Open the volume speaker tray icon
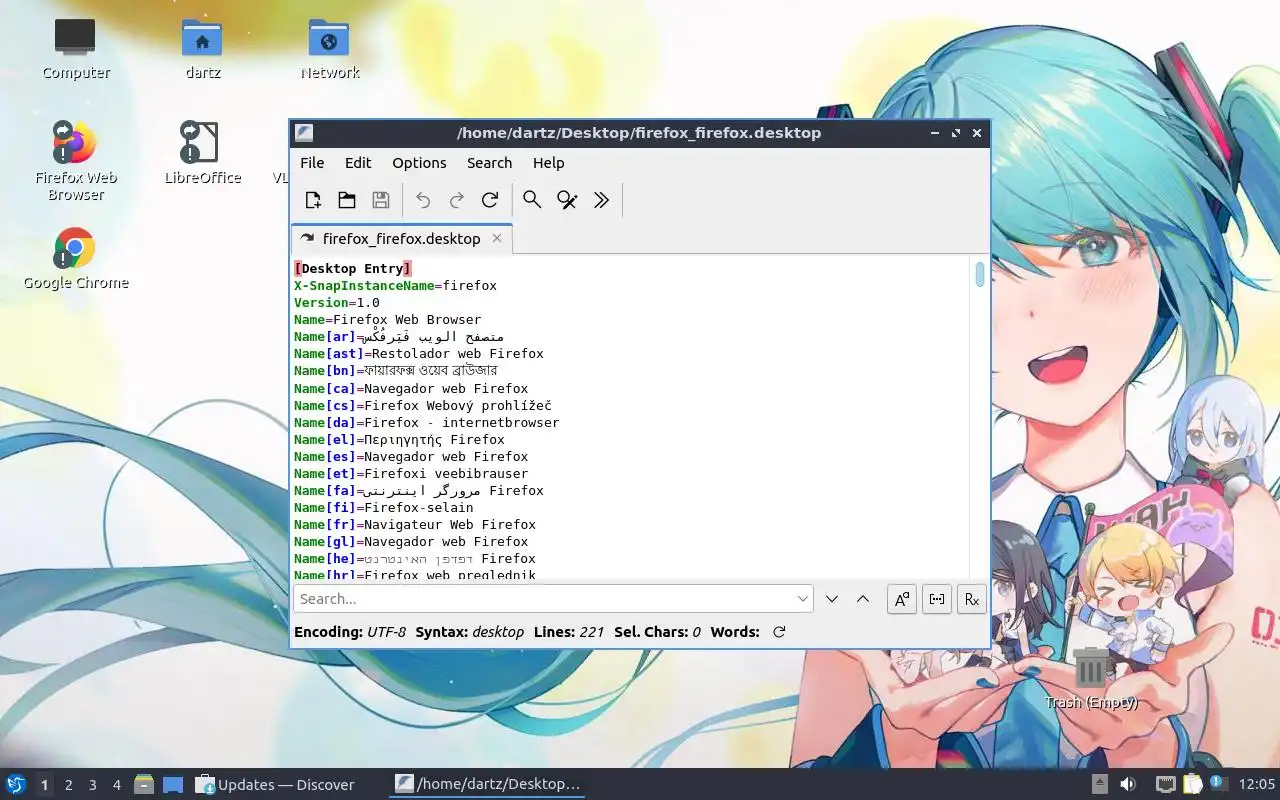Image resolution: width=1280 pixels, height=800 pixels. (x=1128, y=785)
